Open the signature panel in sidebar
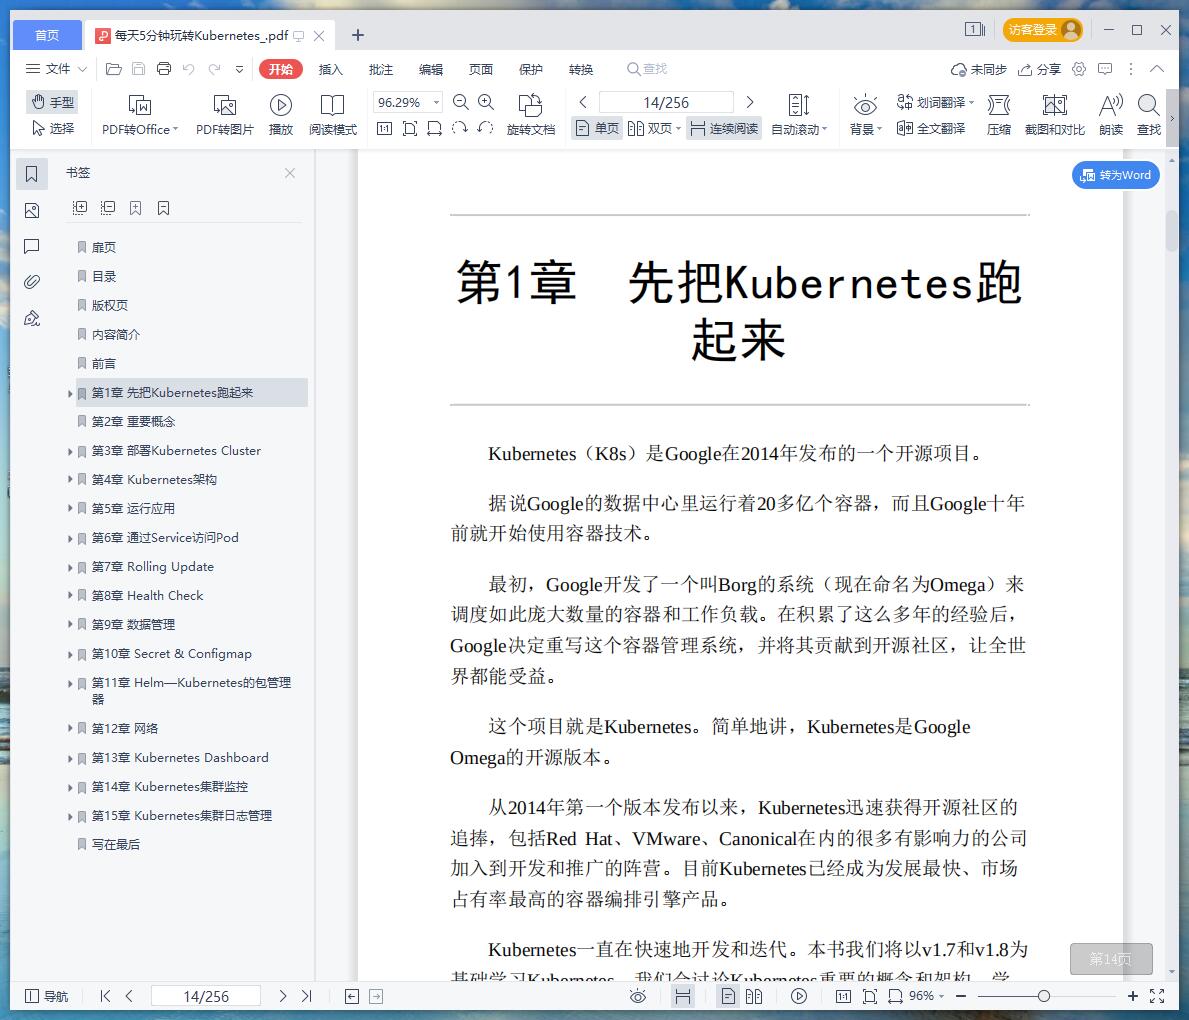 pos(31,319)
